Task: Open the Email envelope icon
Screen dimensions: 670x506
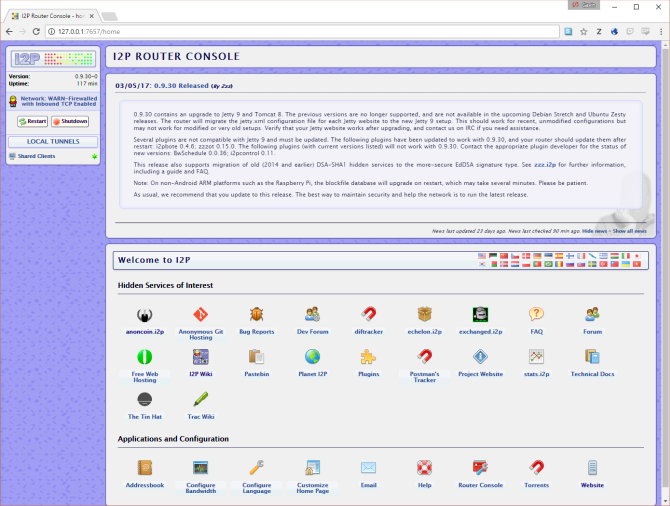Action: [x=368, y=467]
